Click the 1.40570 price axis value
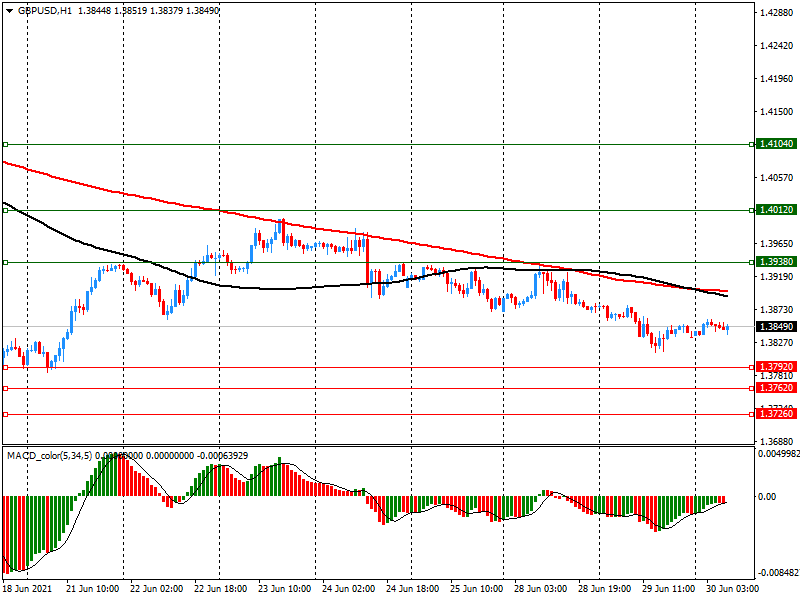Image resolution: width=800 pixels, height=600 pixels. pyautogui.click(x=777, y=178)
